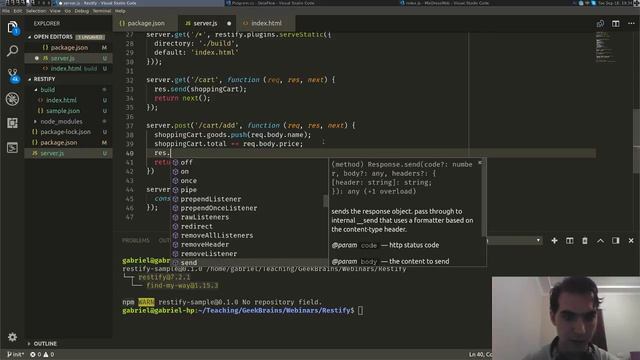Switch to the package.json editor tab

[x=145, y=23]
